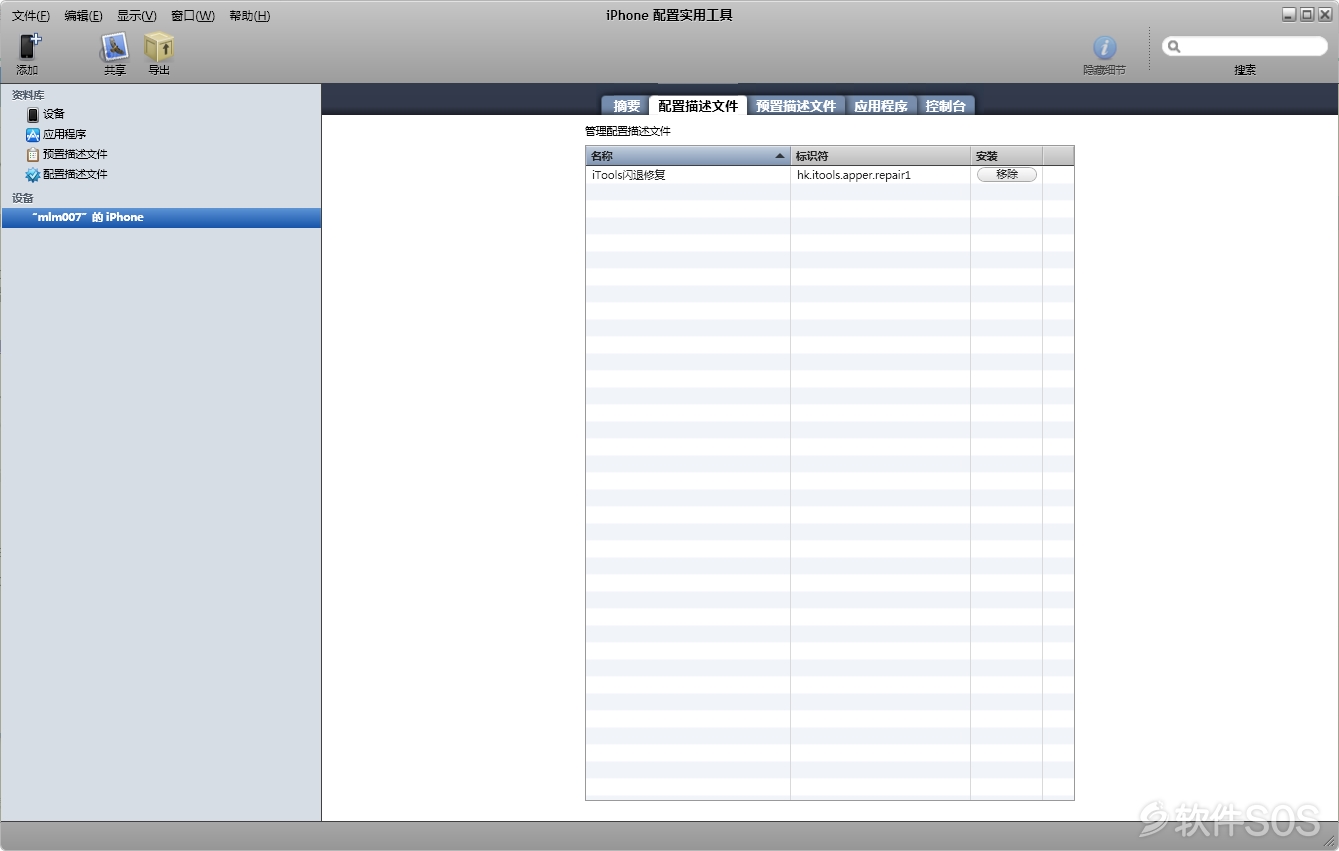Click the hk.itools.apper.repair1 identifier cell
The width and height of the screenshot is (1339, 851).
(x=880, y=175)
